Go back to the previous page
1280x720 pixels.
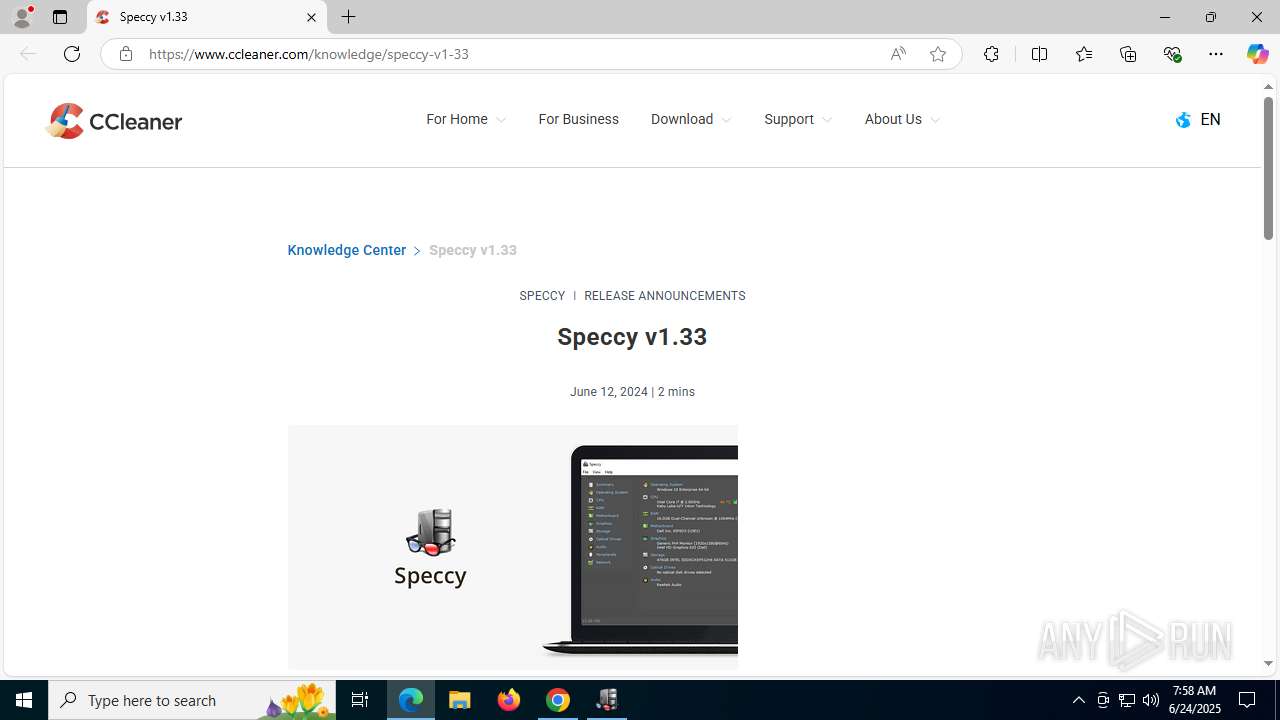click(28, 54)
